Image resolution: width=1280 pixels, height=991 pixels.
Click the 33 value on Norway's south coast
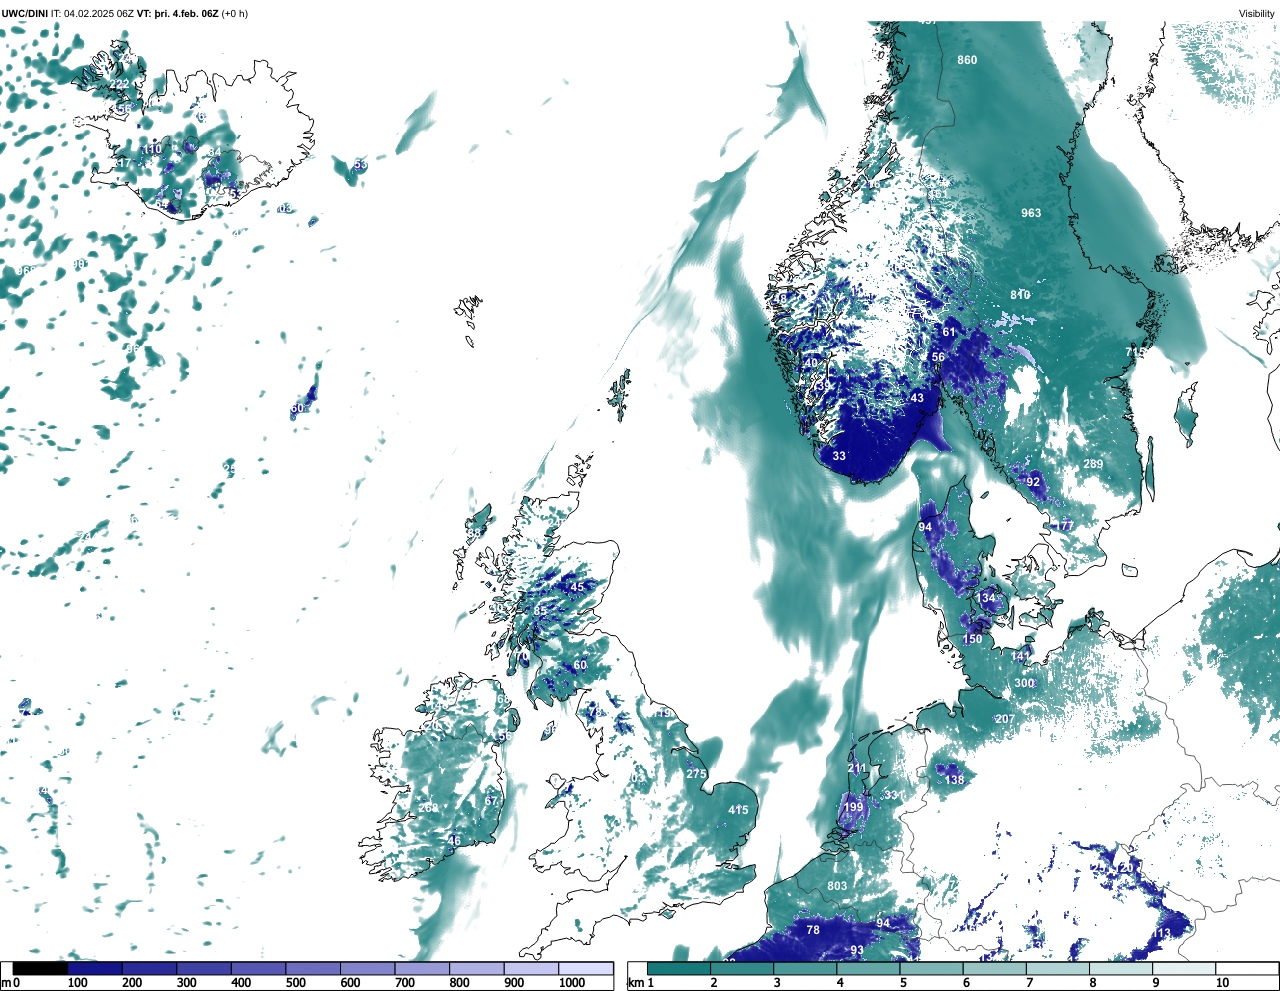[x=839, y=456]
